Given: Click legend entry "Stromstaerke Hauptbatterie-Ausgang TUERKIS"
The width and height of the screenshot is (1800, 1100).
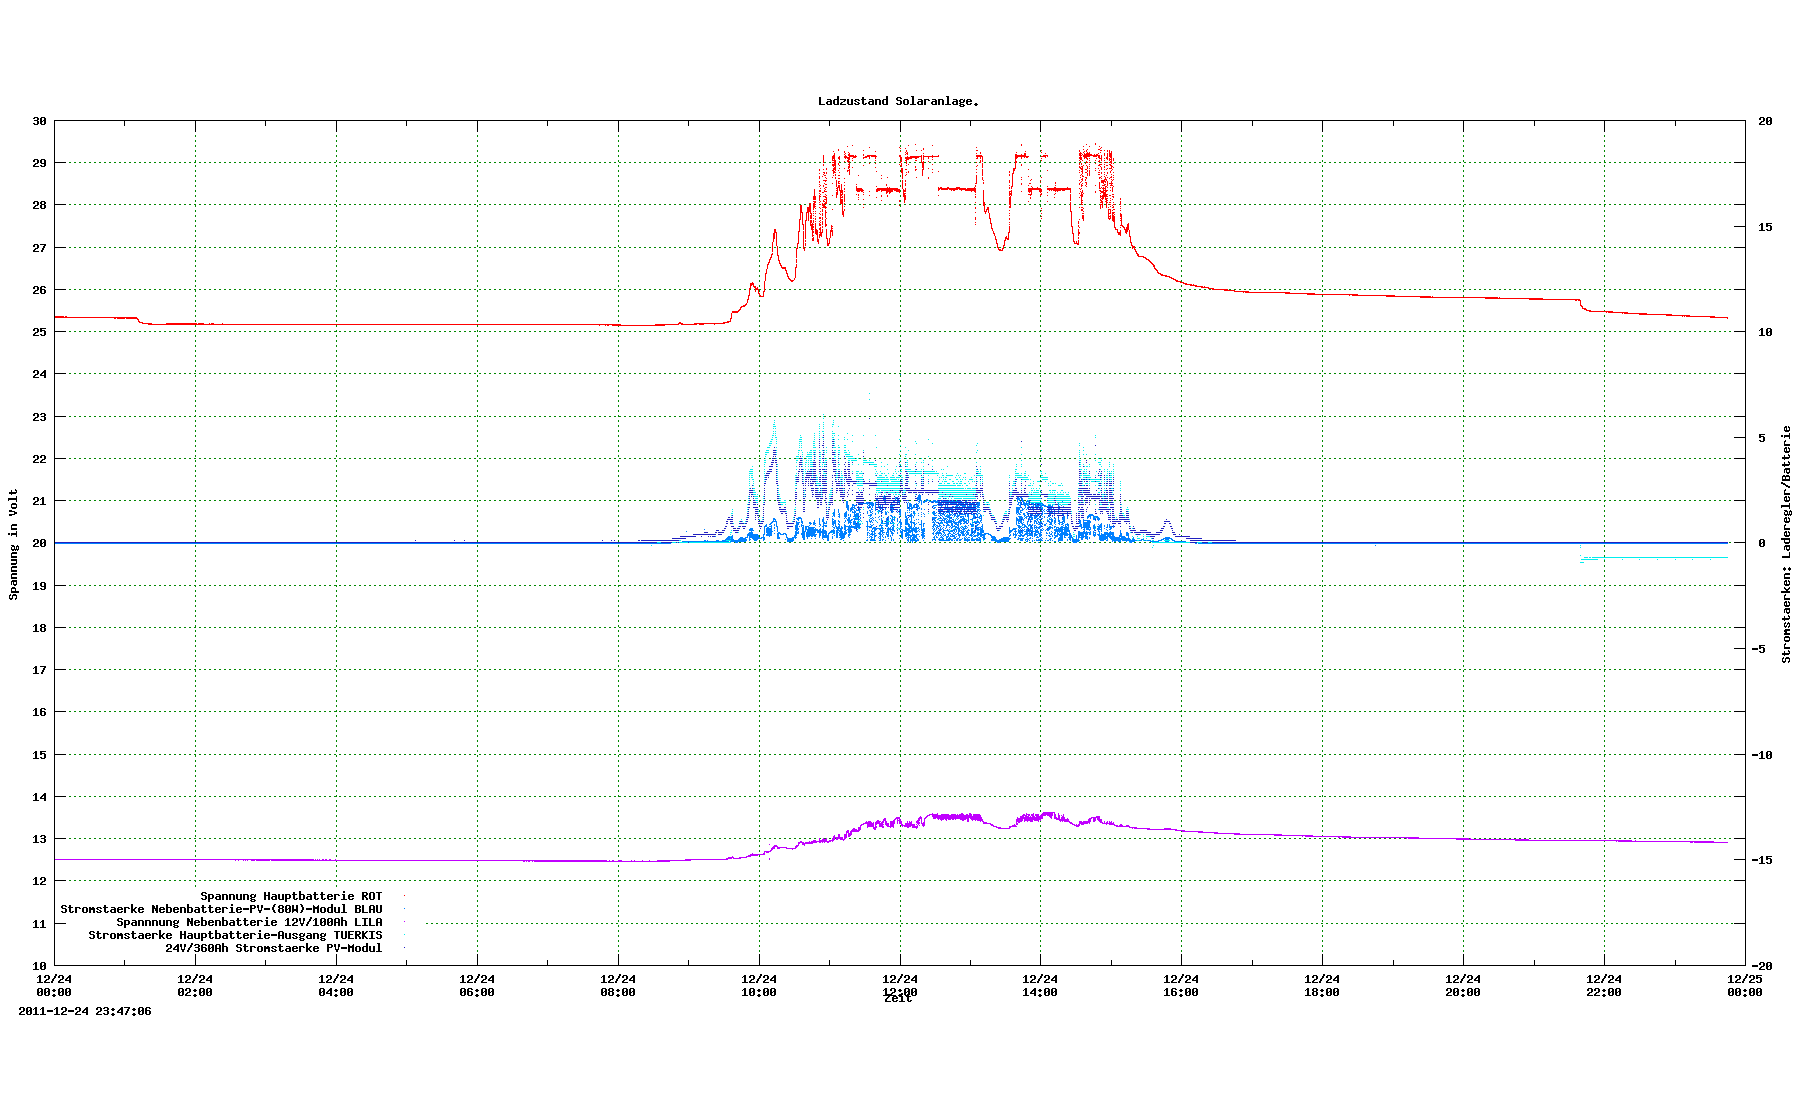Looking at the screenshot, I should [235, 935].
